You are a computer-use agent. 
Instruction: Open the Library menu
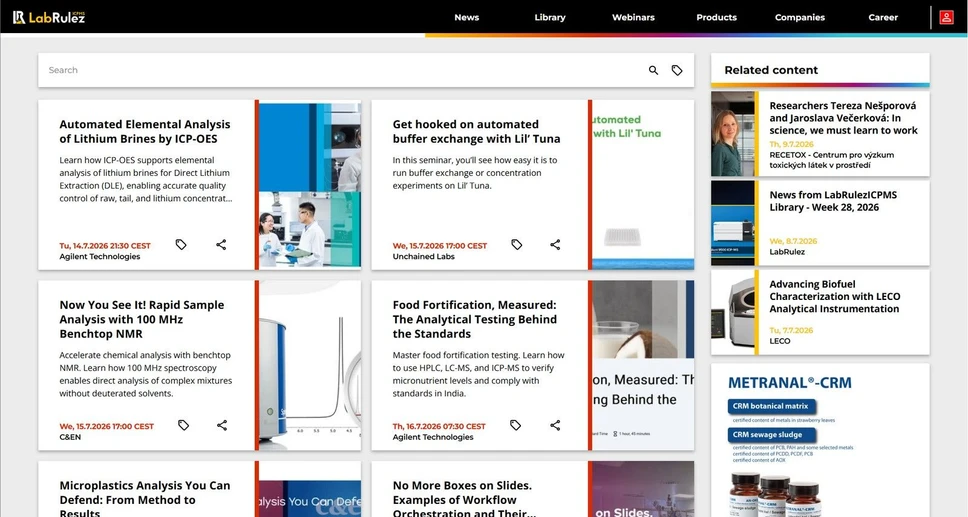coord(550,17)
